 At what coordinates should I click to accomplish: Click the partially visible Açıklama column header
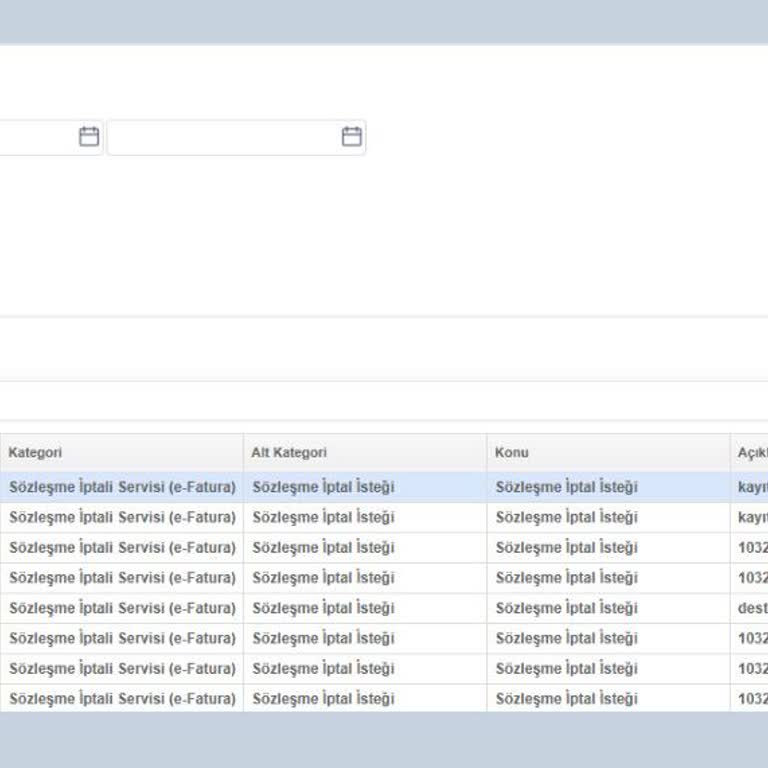coord(752,453)
